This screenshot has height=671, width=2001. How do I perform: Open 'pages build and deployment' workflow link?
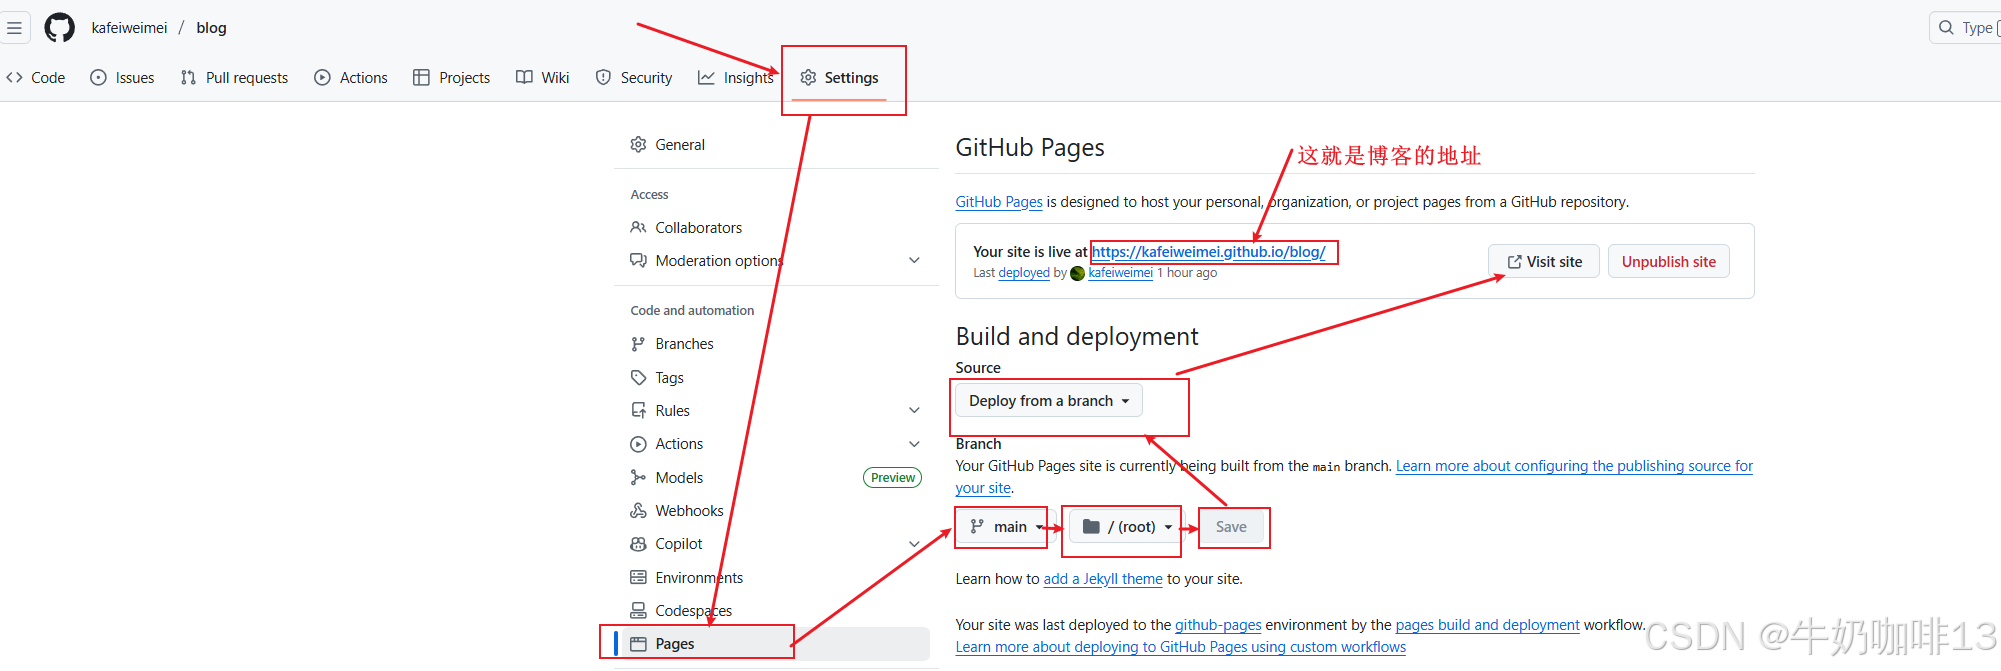pos(1487,625)
